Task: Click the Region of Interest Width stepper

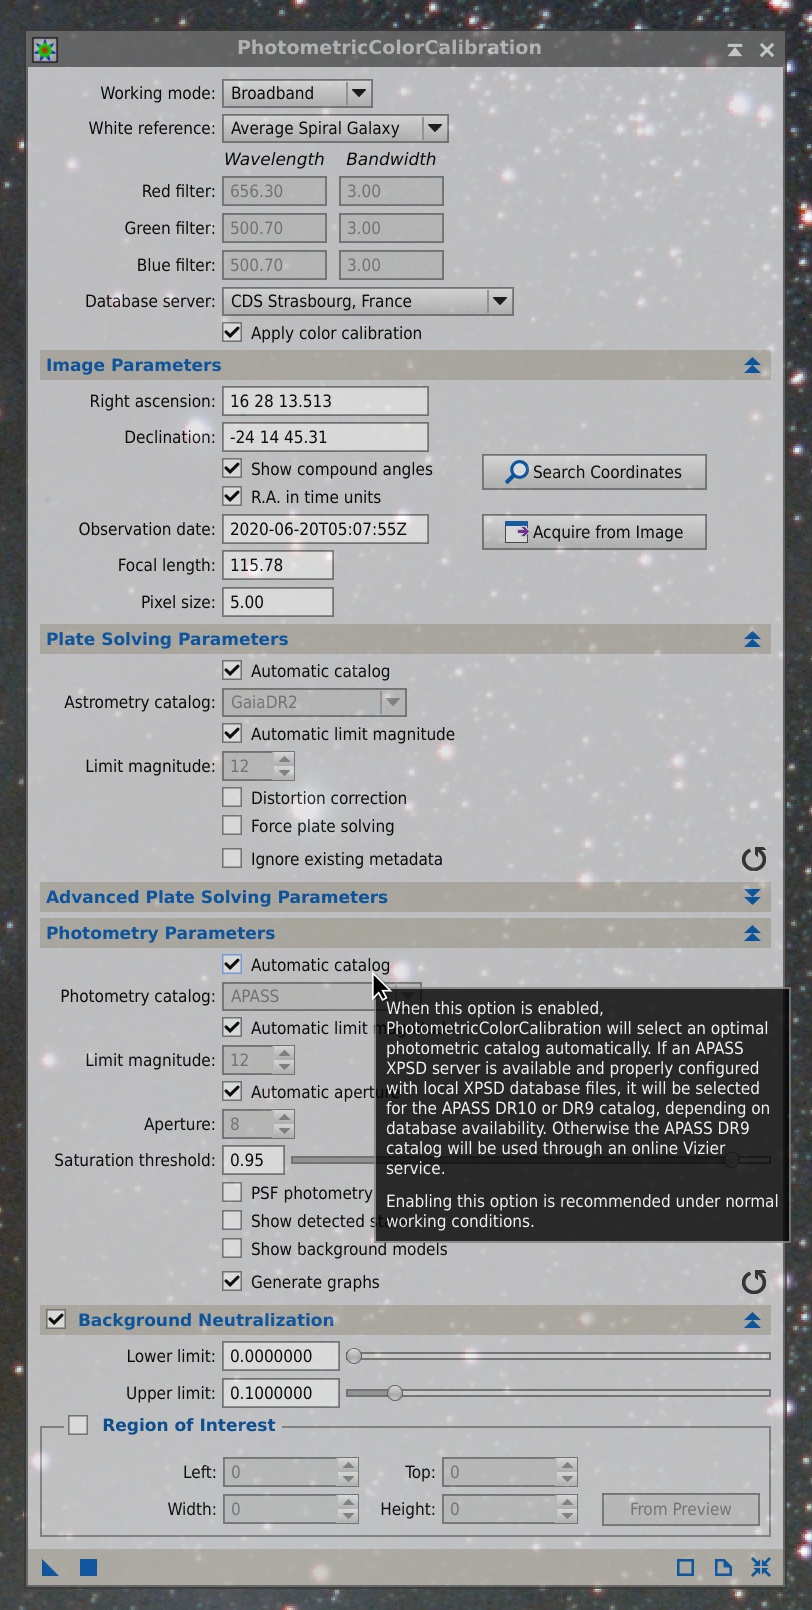Action: [x=348, y=1508]
